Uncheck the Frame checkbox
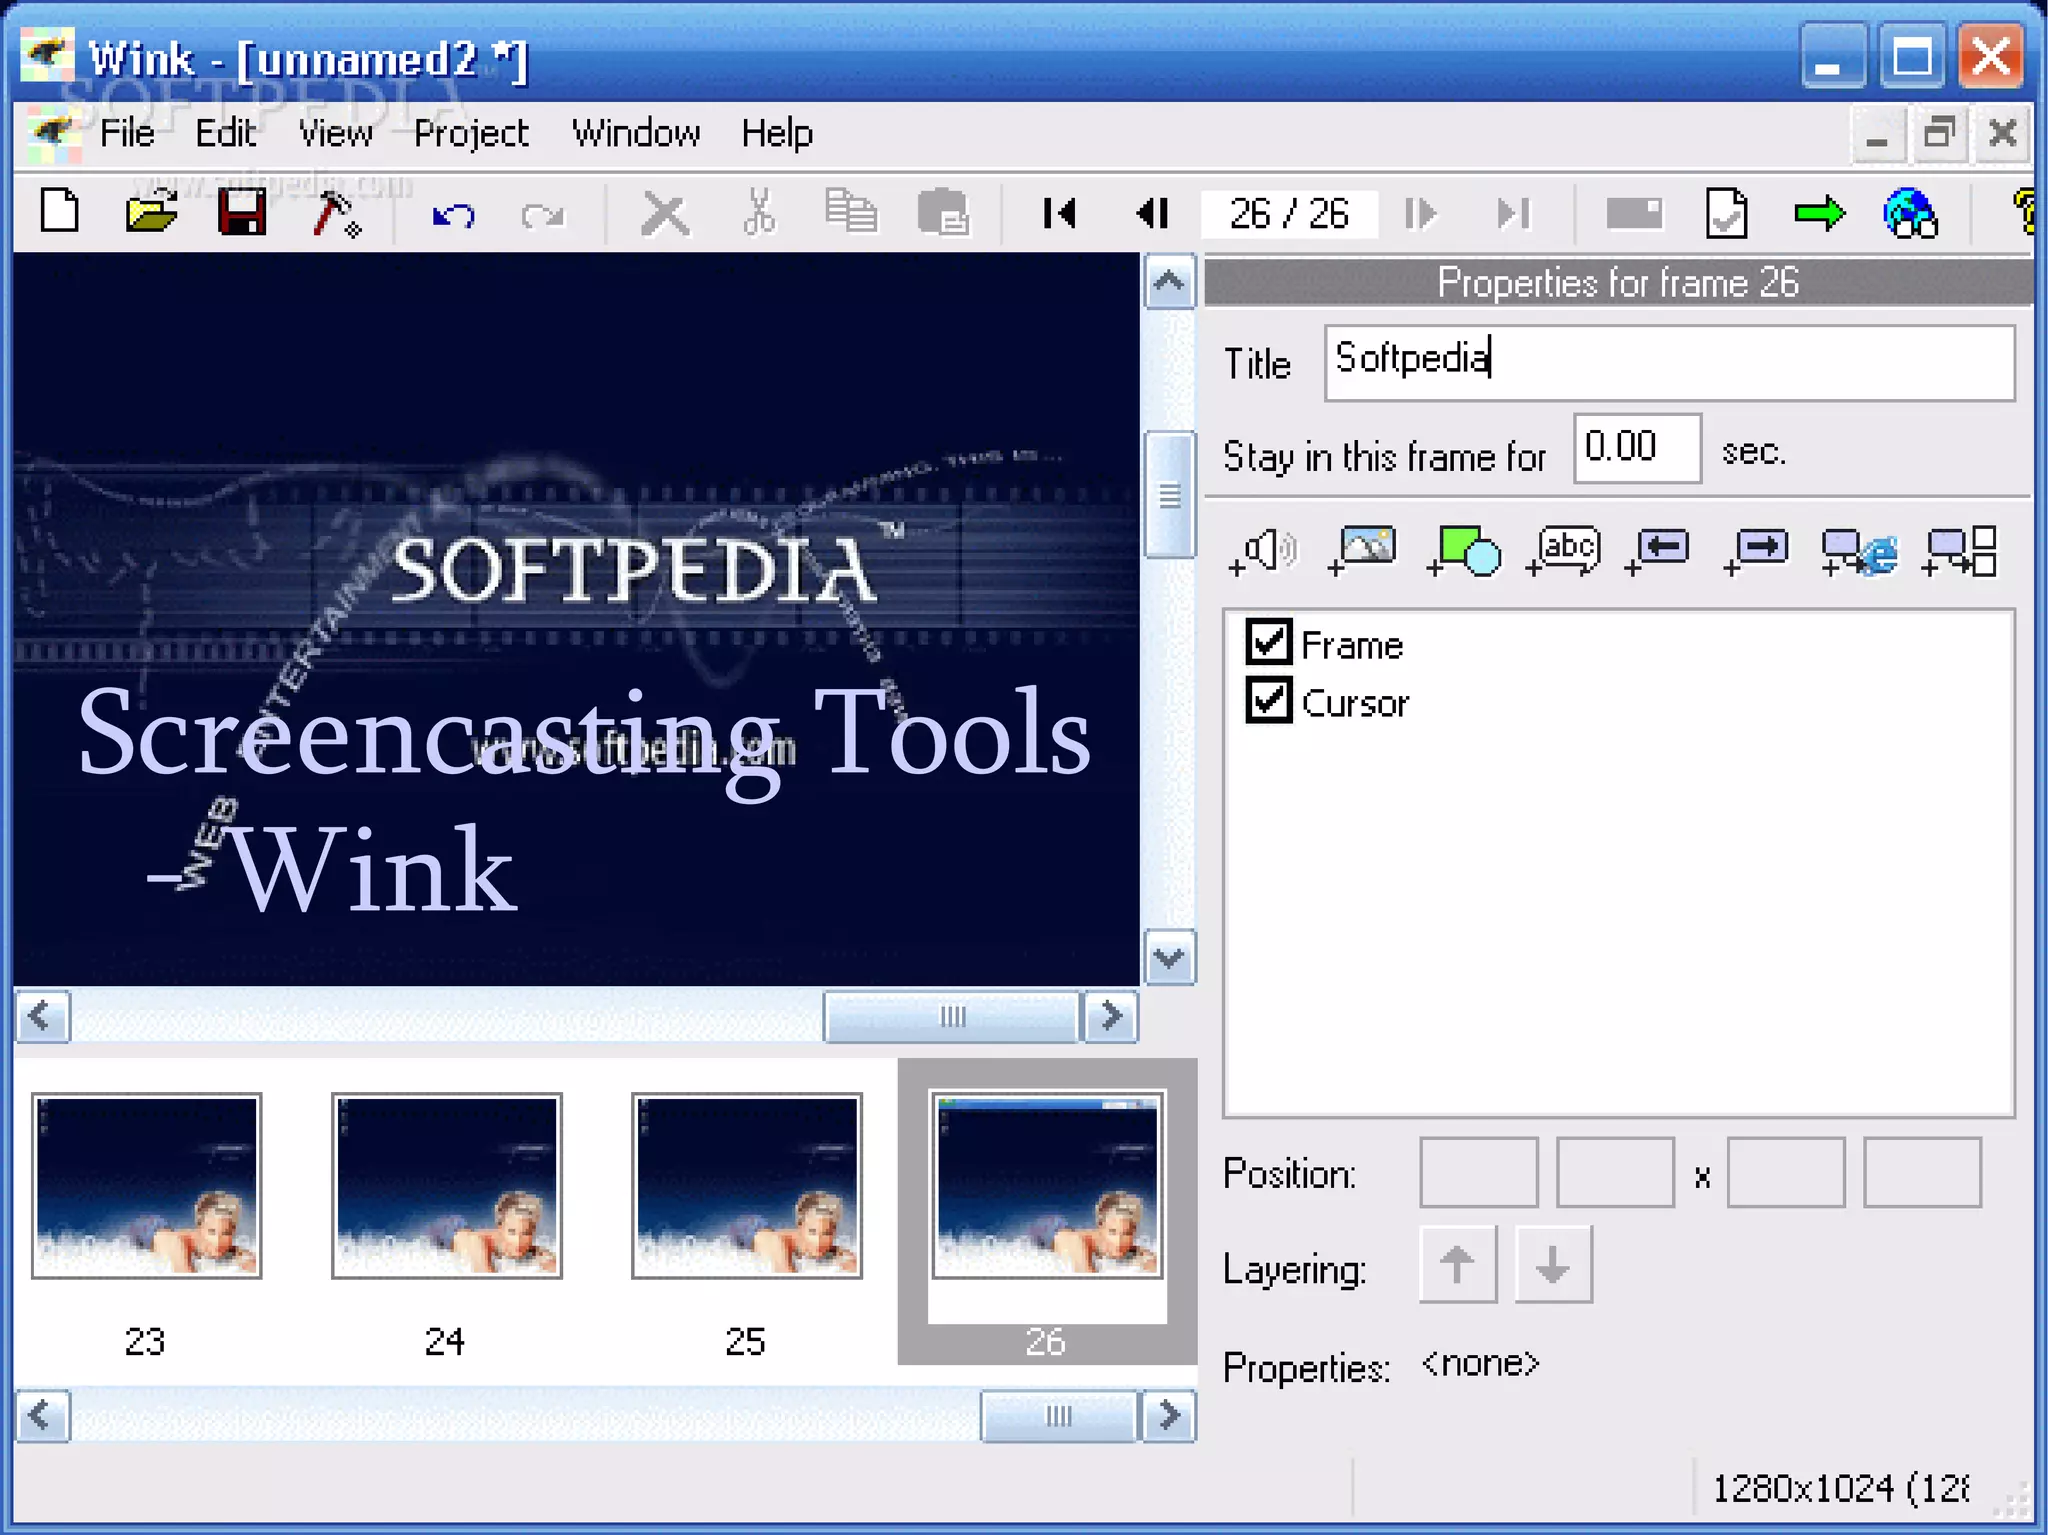Image resolution: width=2048 pixels, height=1535 pixels. [x=1268, y=642]
